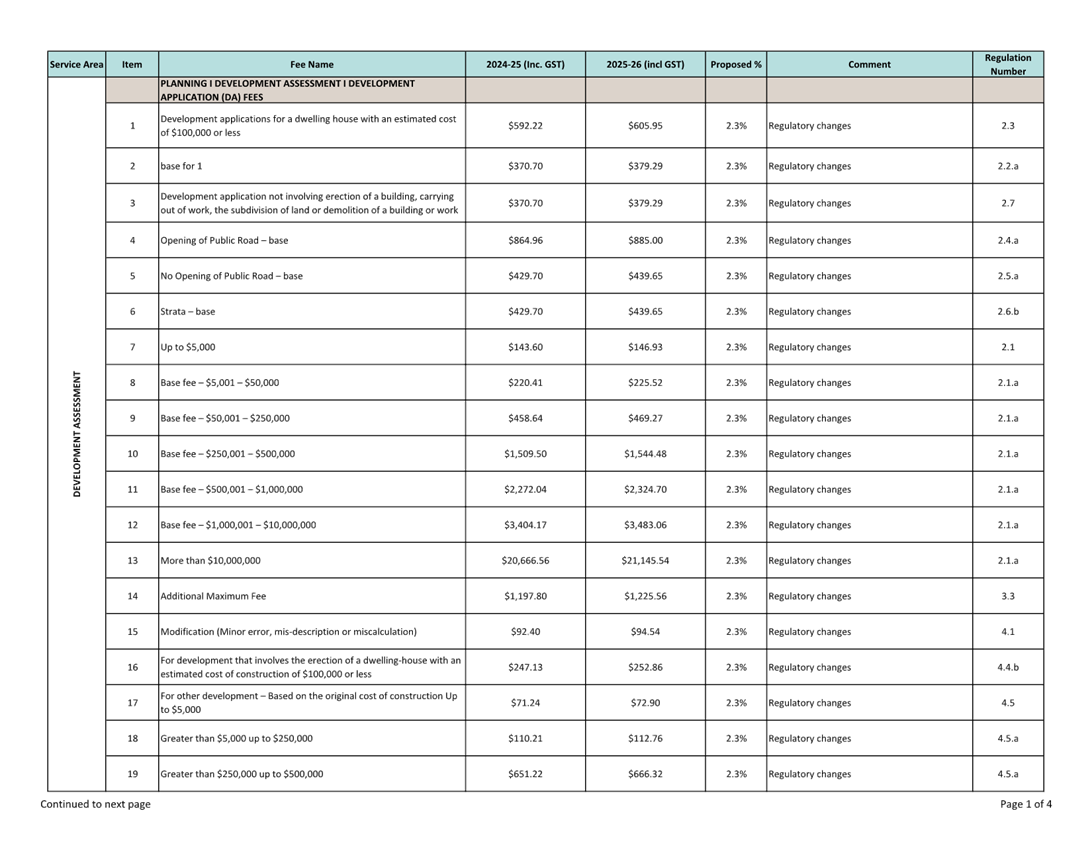Click regulation number '2.2.a'
The width and height of the screenshot is (1092, 844).
click(1008, 166)
